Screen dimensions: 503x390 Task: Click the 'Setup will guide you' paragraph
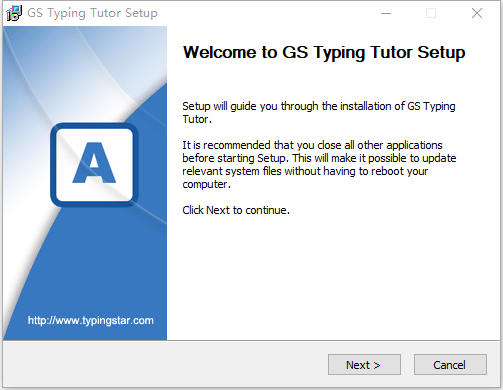coord(319,113)
